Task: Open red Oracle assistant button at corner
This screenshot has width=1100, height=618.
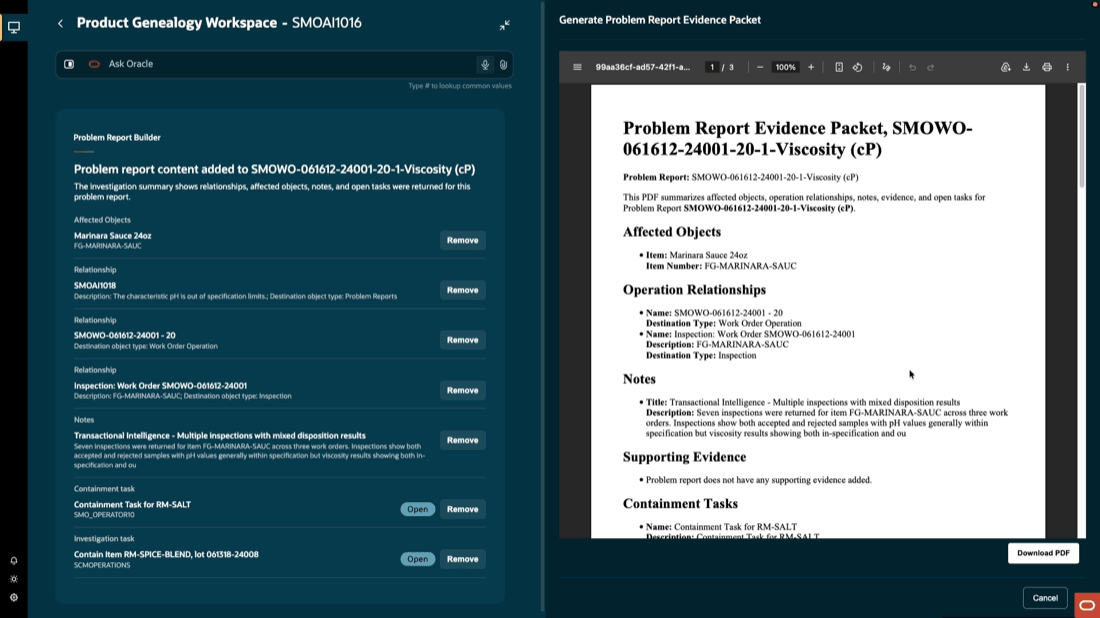Action: click(1087, 605)
